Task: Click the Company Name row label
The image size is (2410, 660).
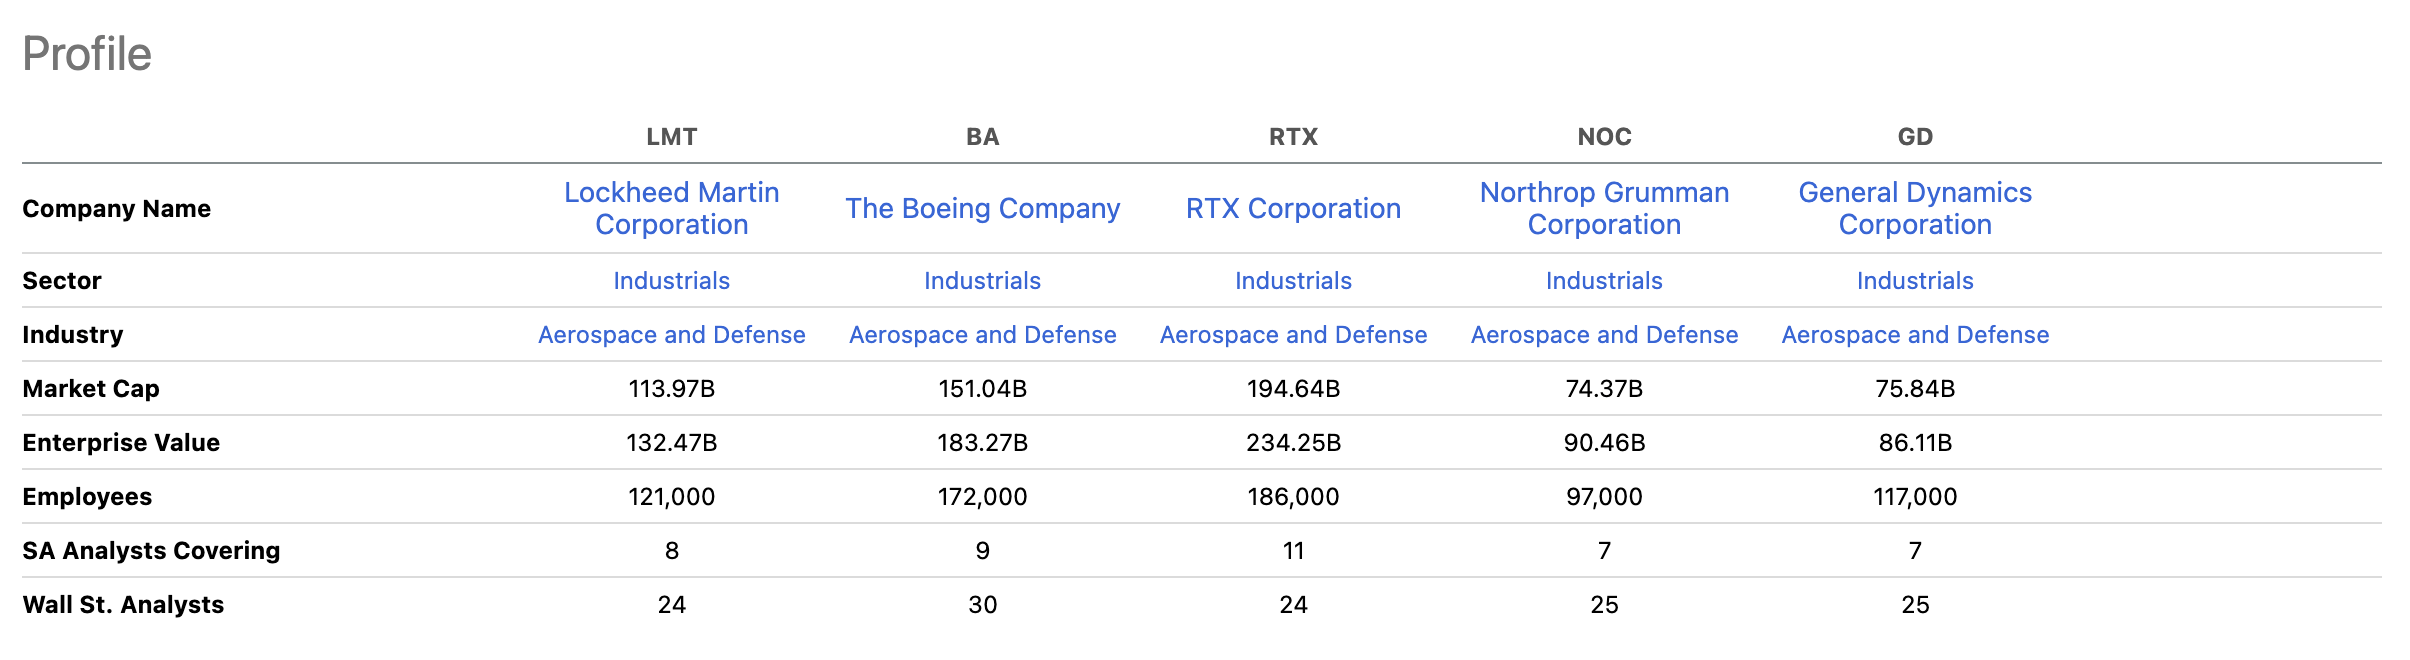Action: tap(117, 209)
